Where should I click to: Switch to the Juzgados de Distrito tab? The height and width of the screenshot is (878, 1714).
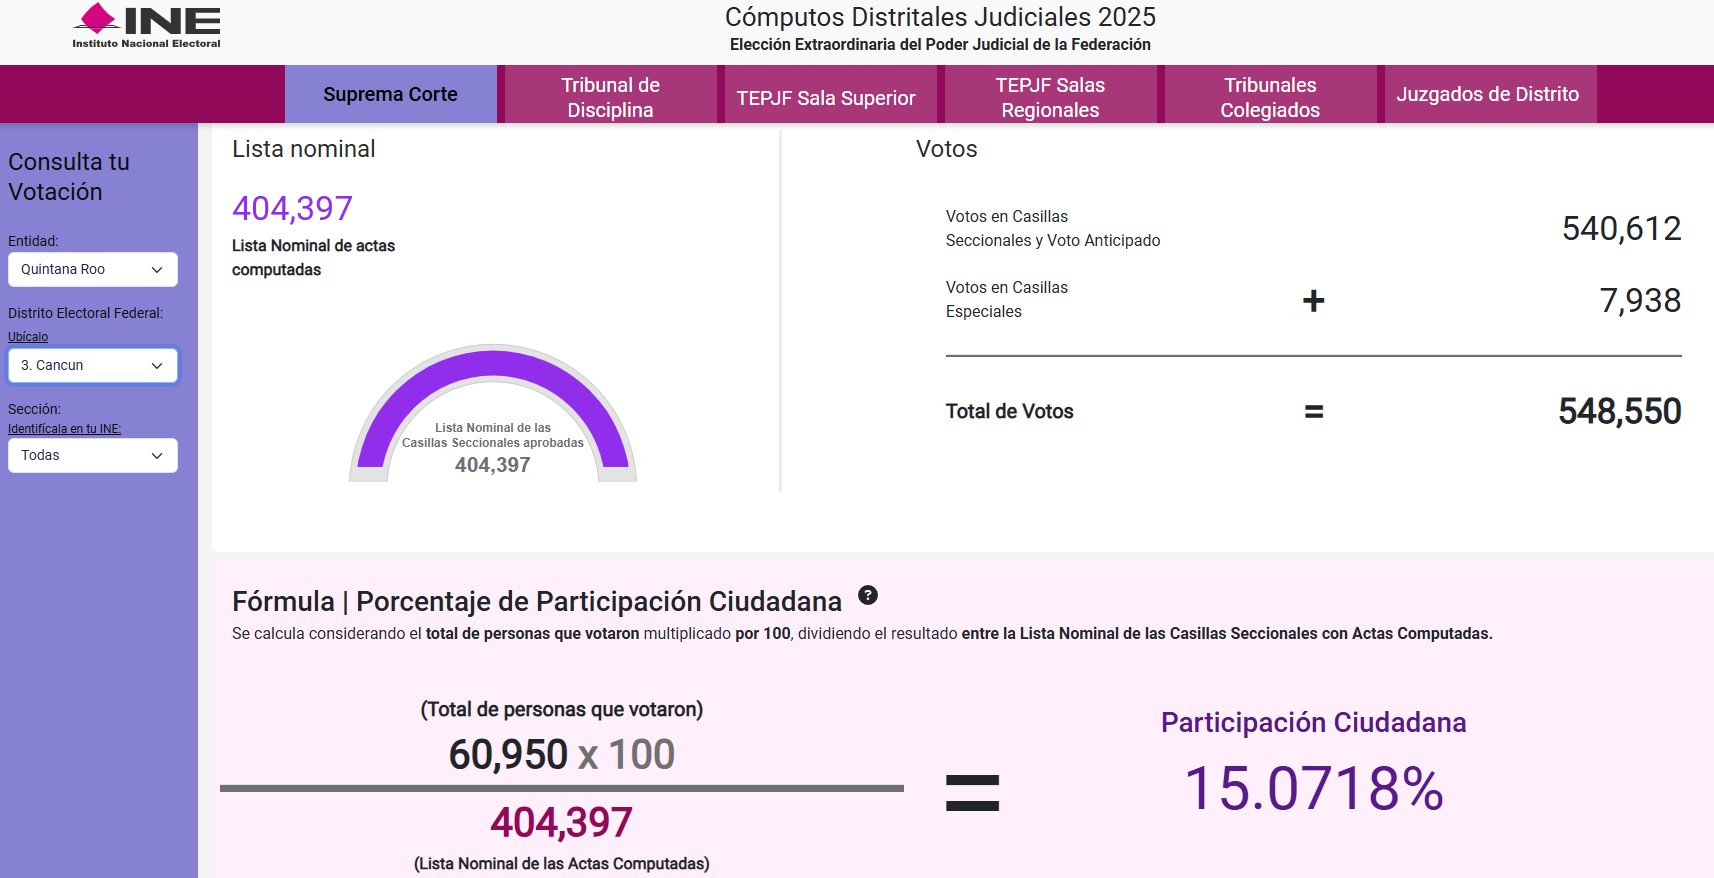click(1487, 94)
